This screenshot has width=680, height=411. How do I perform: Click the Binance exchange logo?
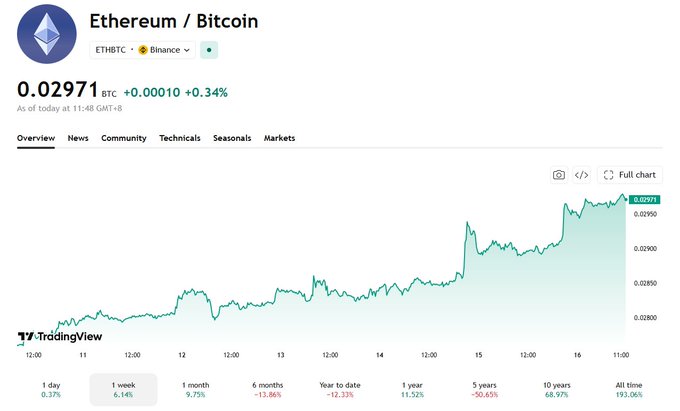(x=143, y=50)
